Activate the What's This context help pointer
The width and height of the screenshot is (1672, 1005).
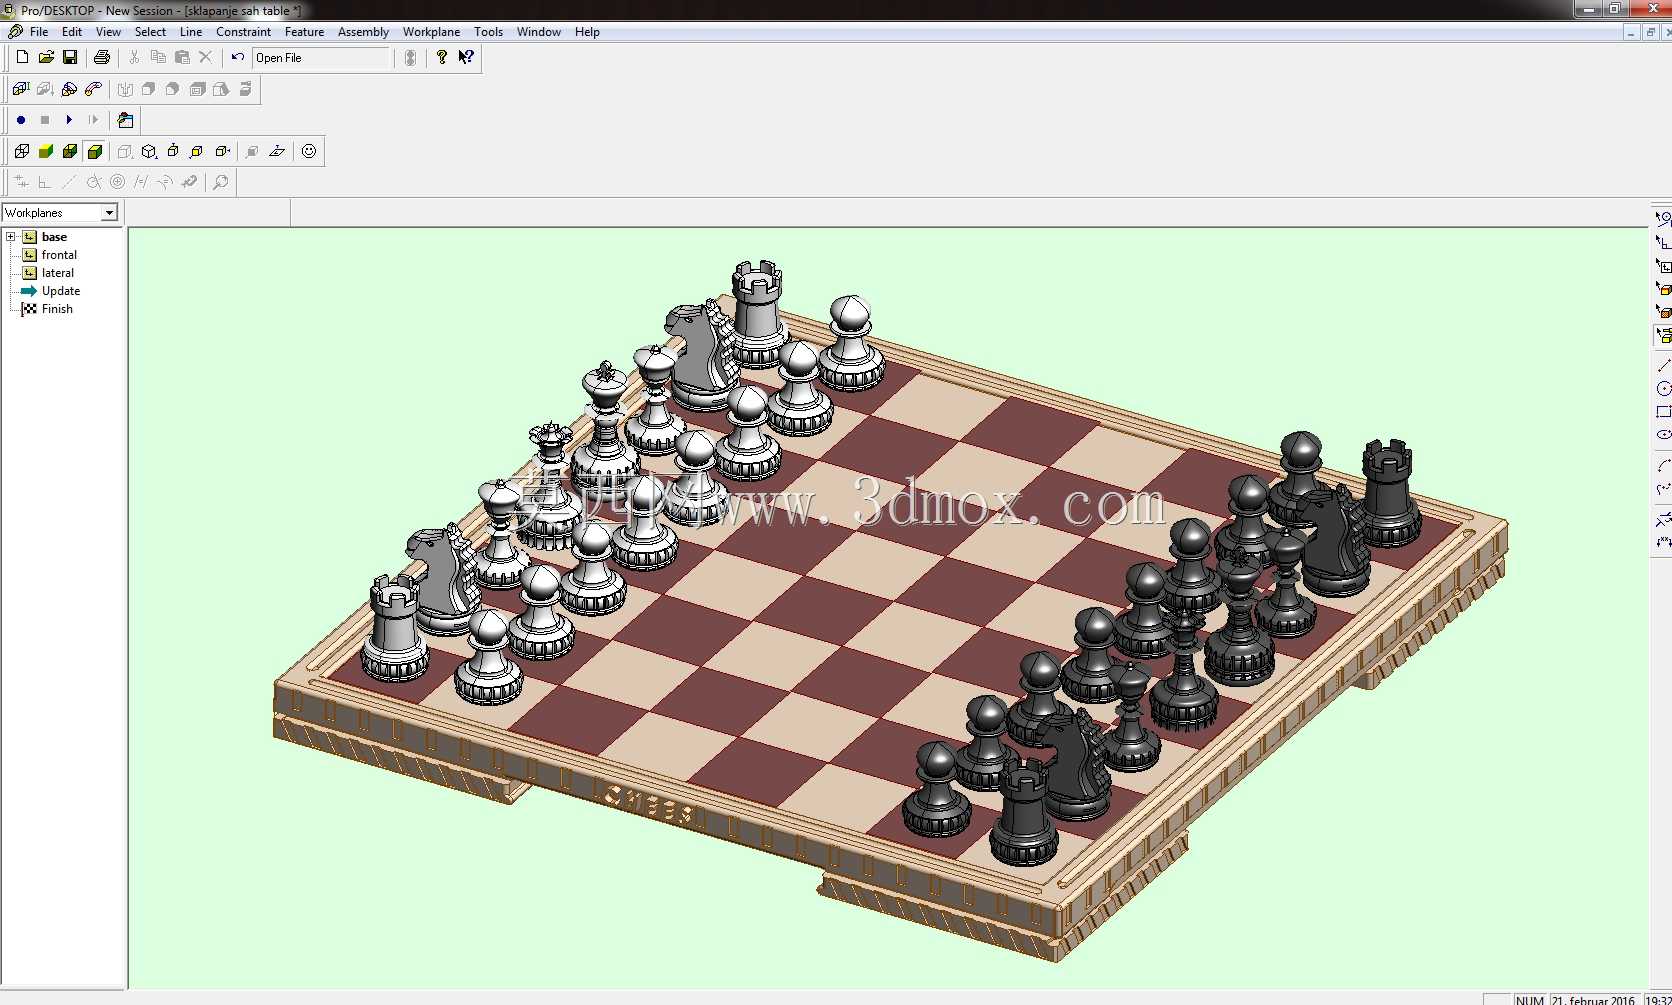(x=466, y=57)
